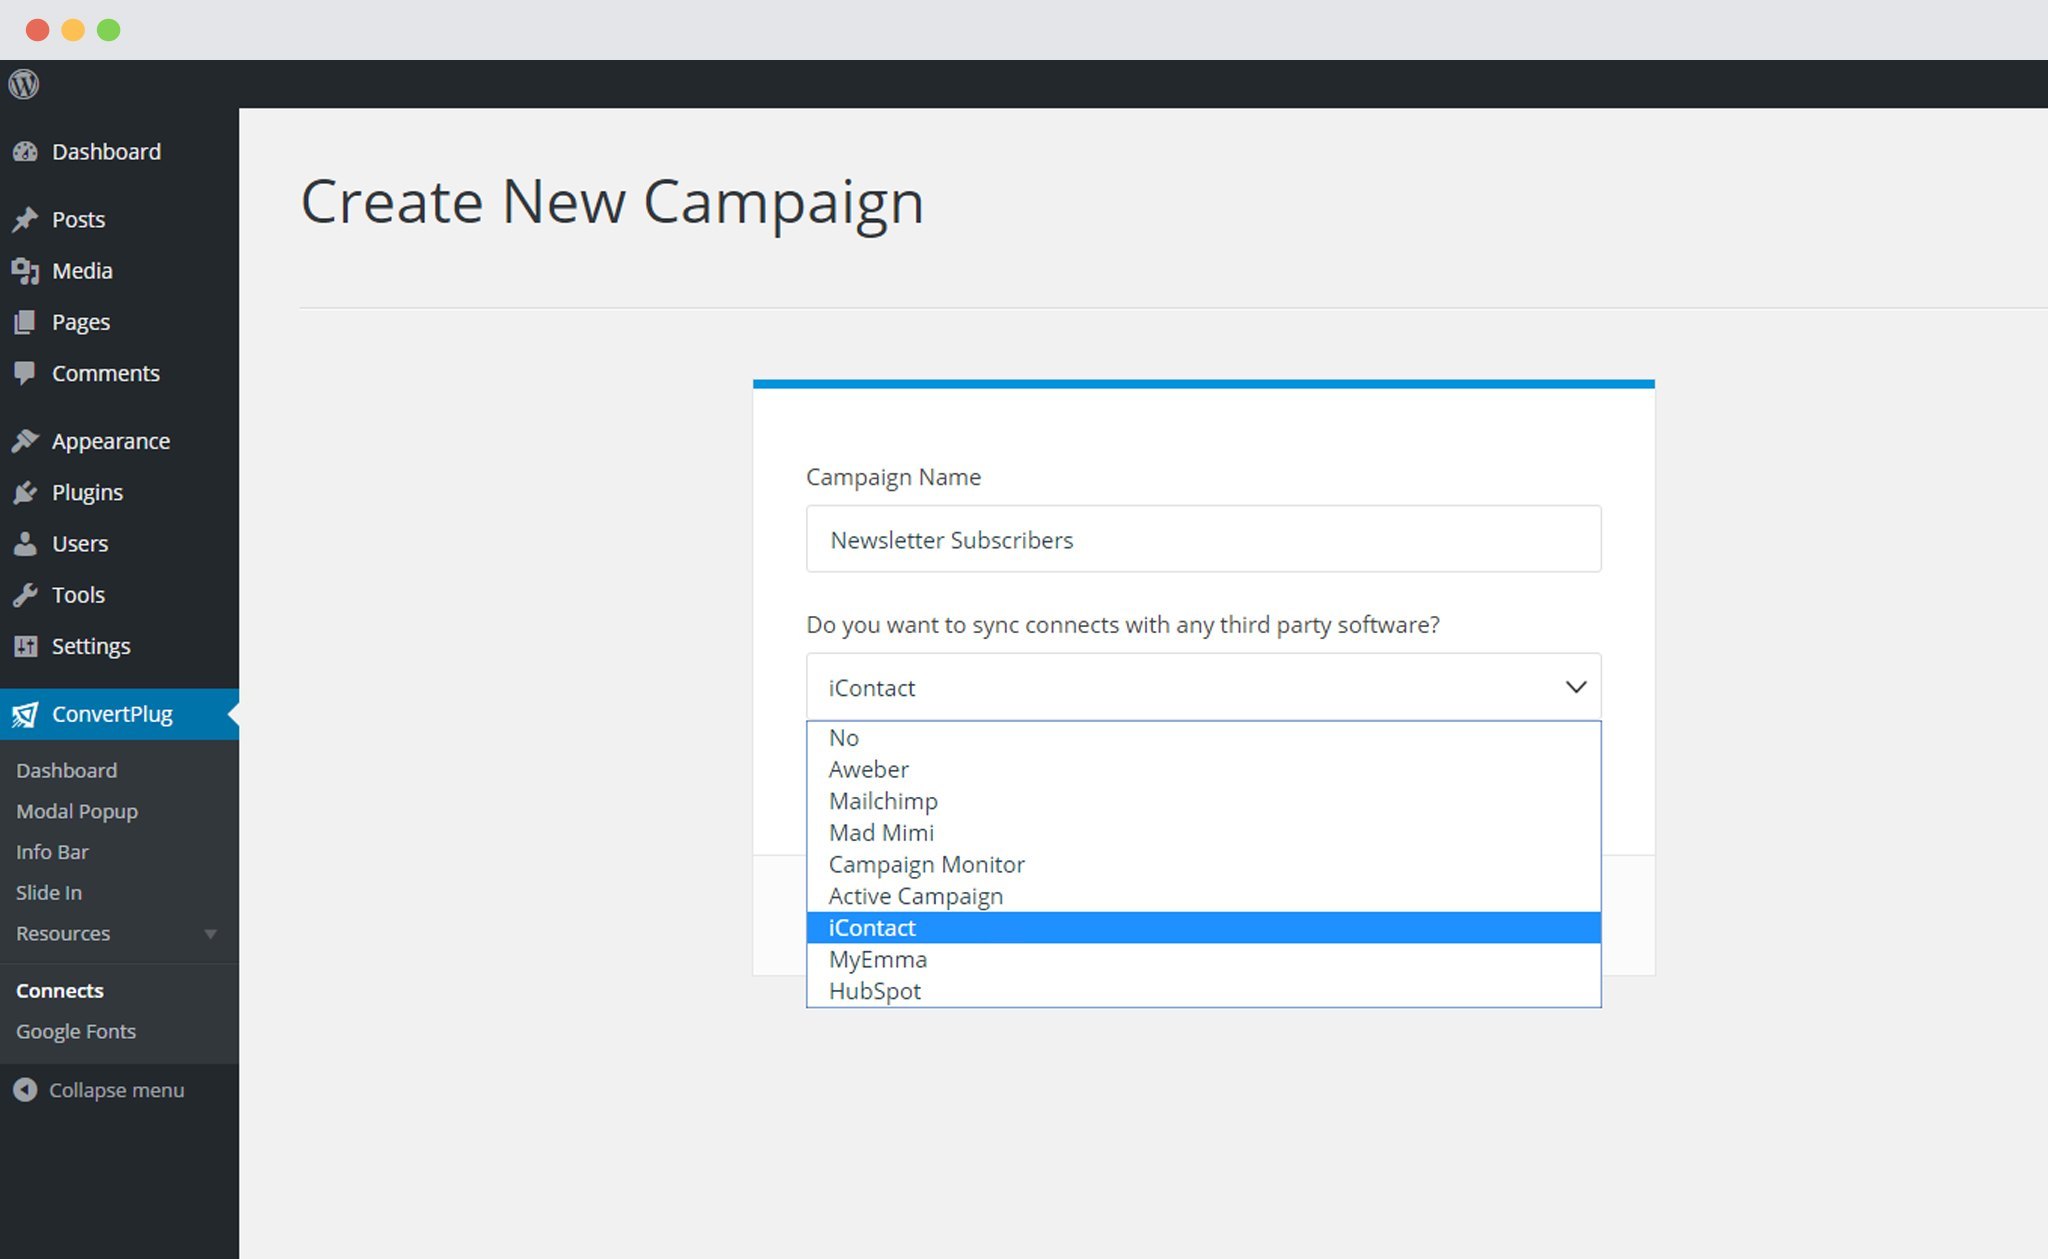Click the Posts pushpin icon
This screenshot has width=2048, height=1259.
[x=25, y=219]
